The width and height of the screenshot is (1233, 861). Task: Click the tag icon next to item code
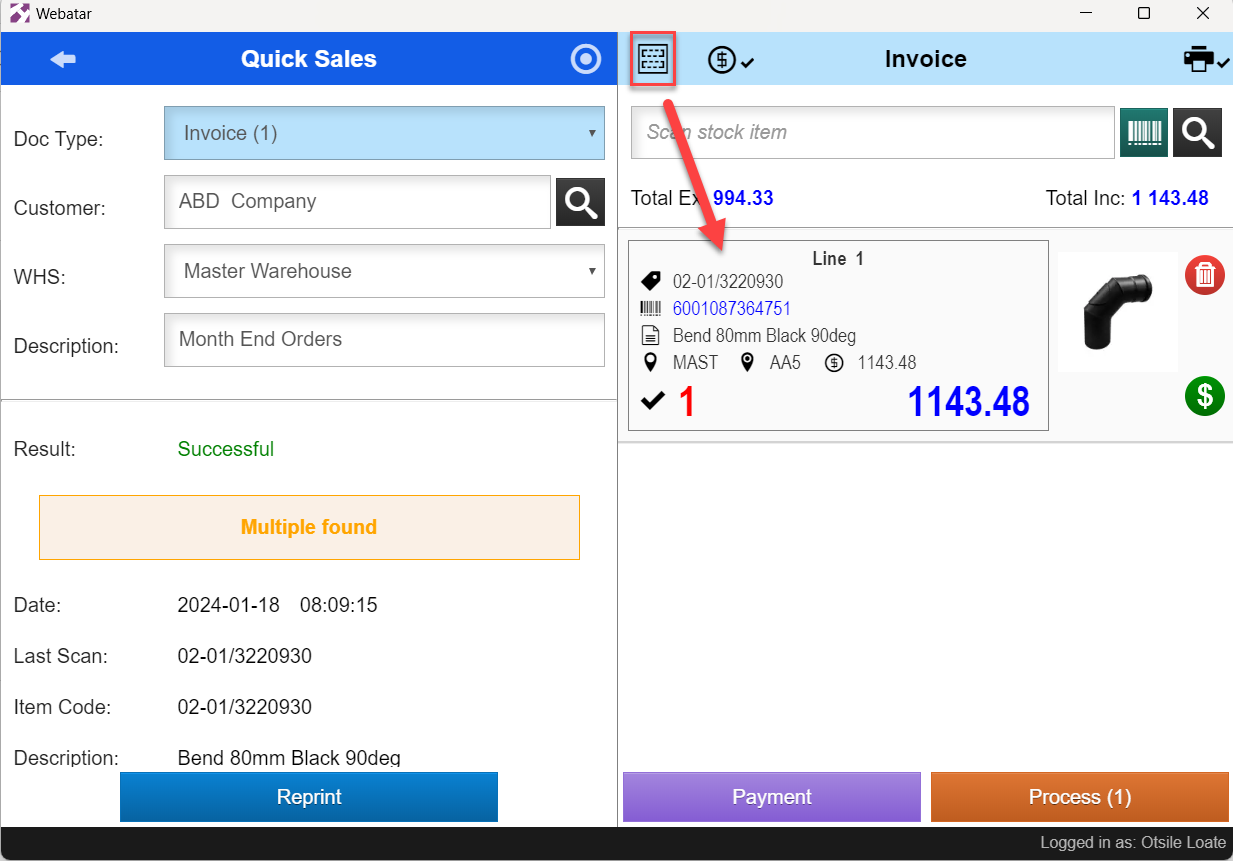651,281
